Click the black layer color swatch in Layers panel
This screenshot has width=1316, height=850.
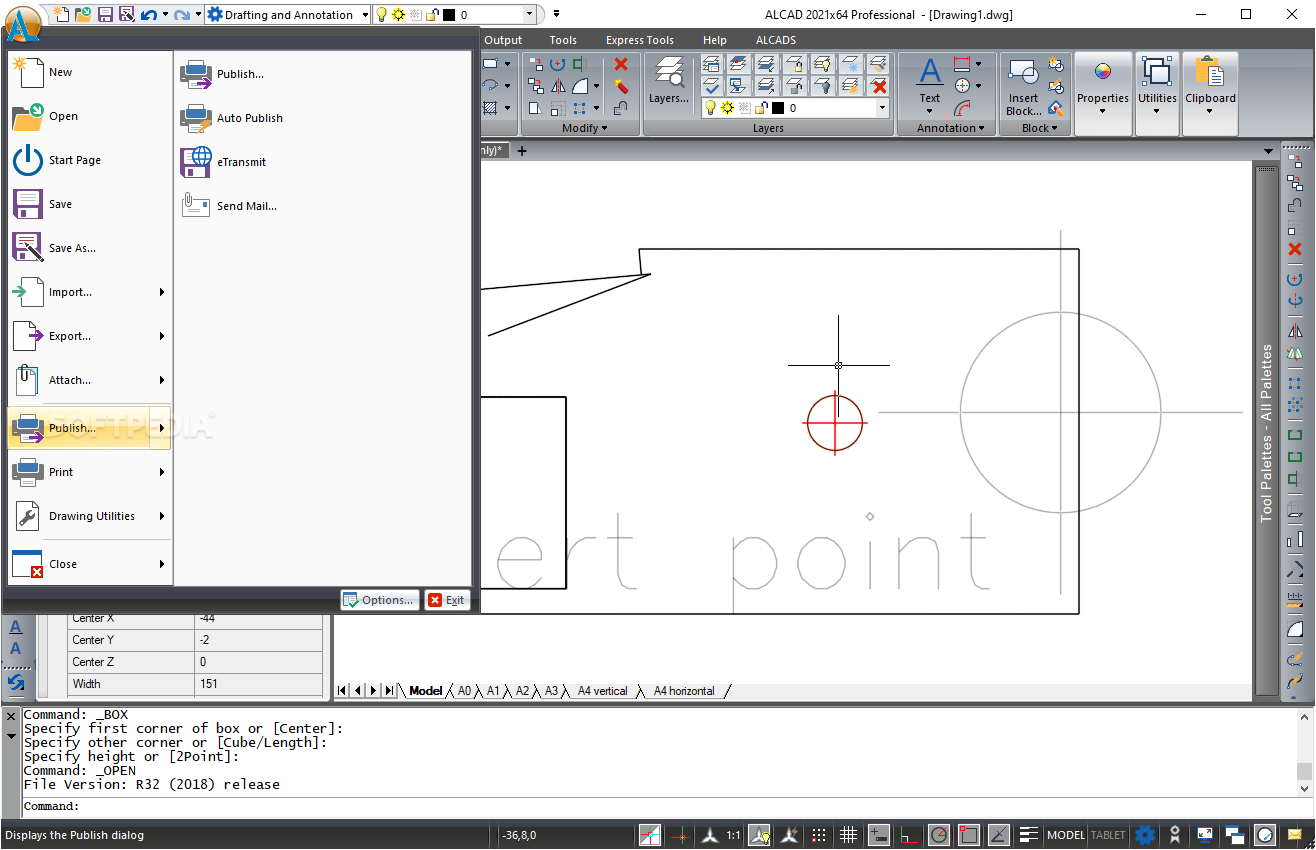point(777,108)
